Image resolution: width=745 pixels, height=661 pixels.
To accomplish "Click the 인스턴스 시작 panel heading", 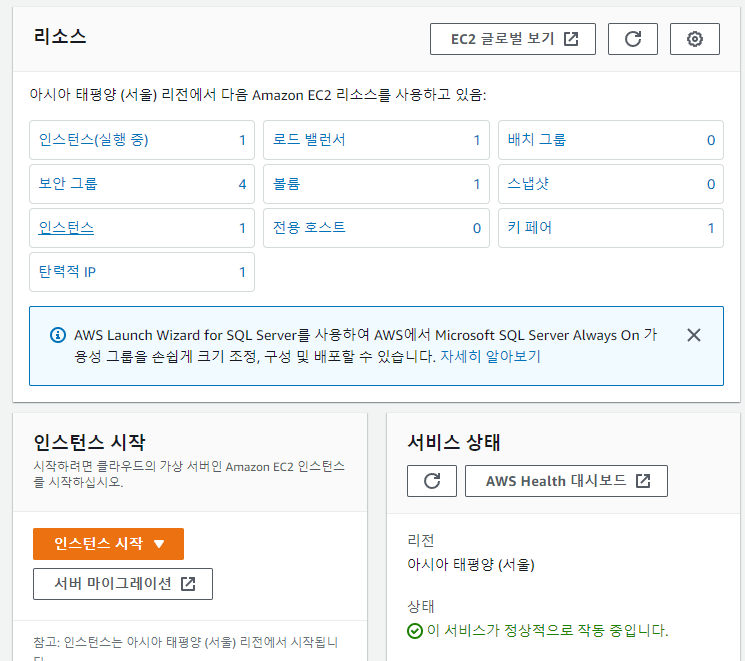I will (89, 442).
